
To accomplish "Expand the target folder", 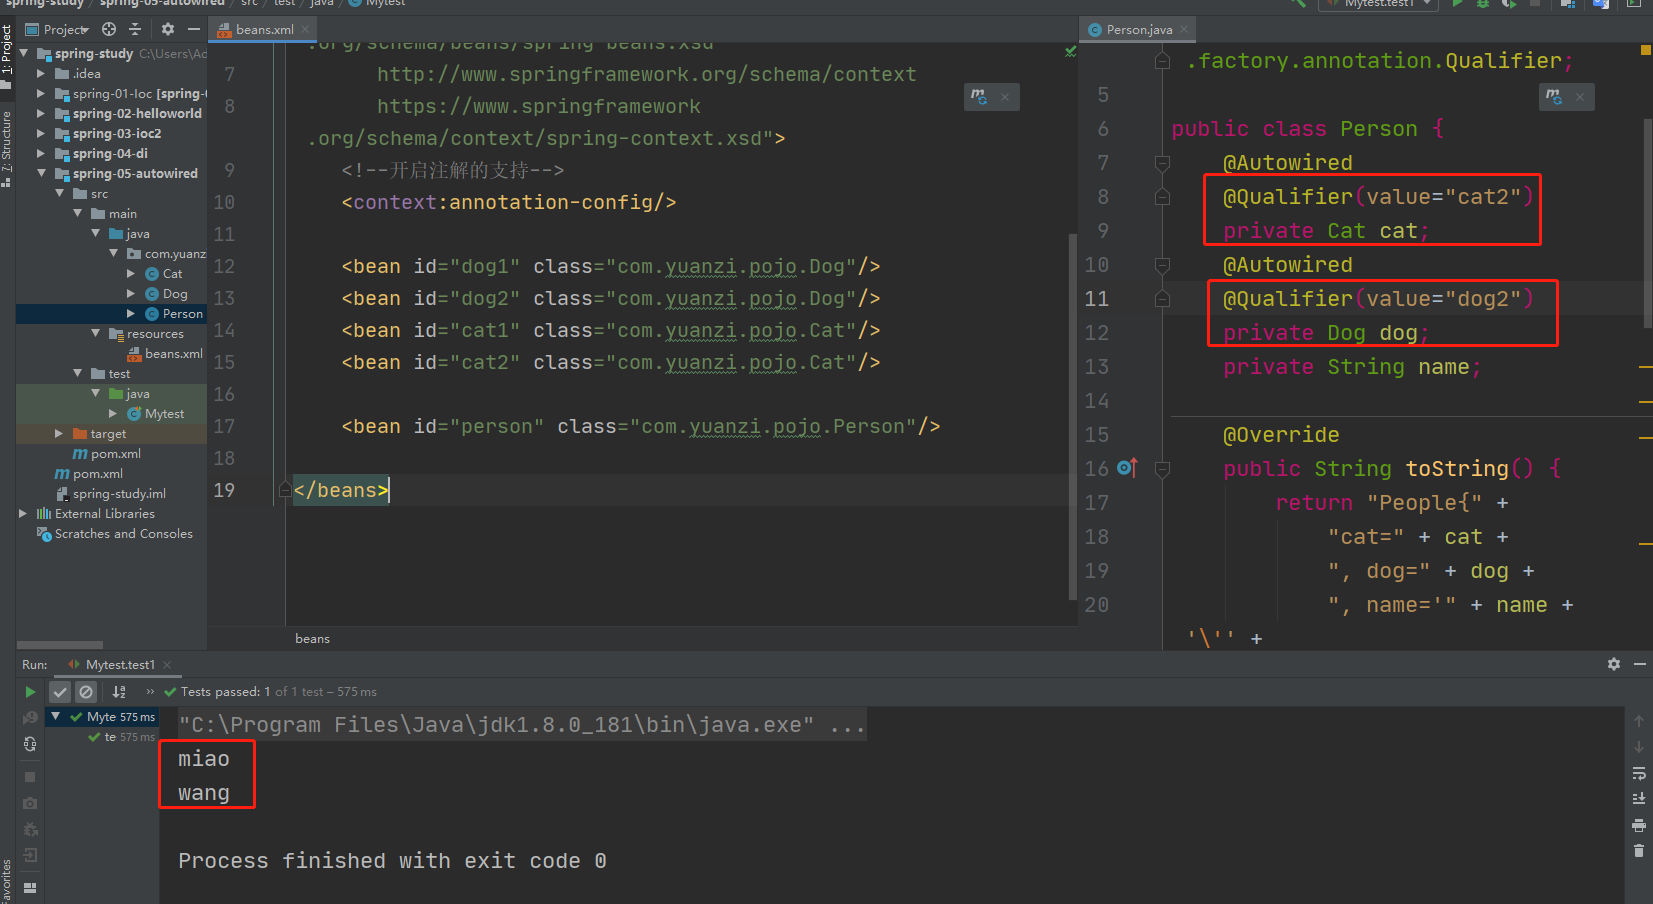I will [59, 434].
